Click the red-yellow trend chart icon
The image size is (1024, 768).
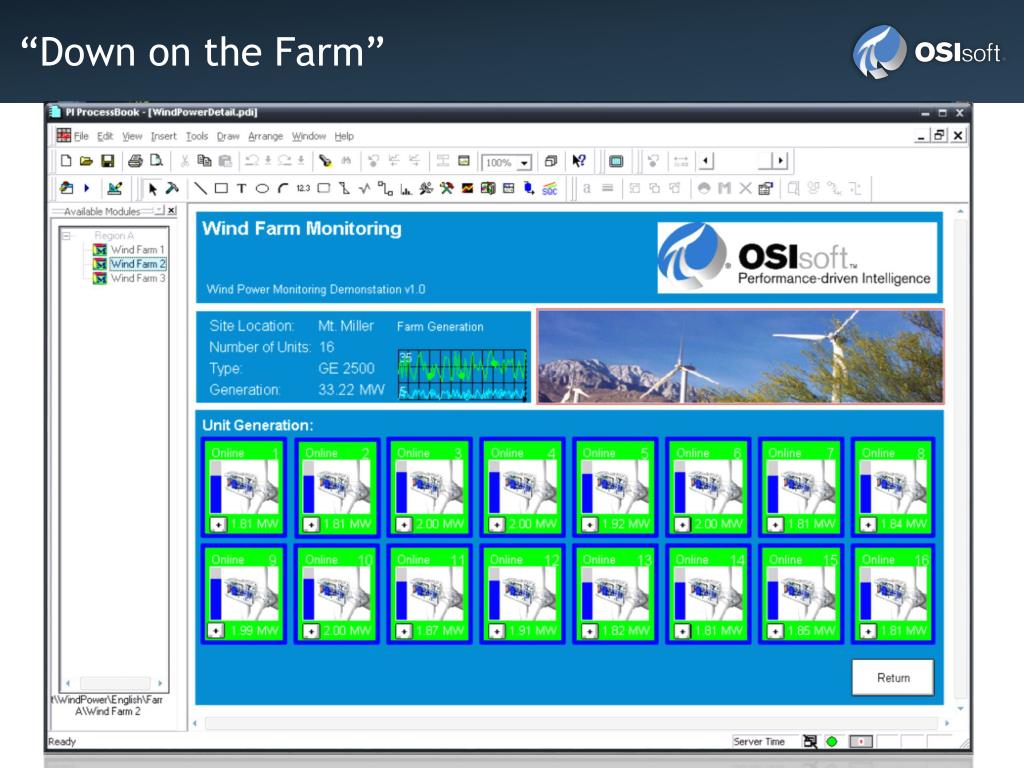468,189
